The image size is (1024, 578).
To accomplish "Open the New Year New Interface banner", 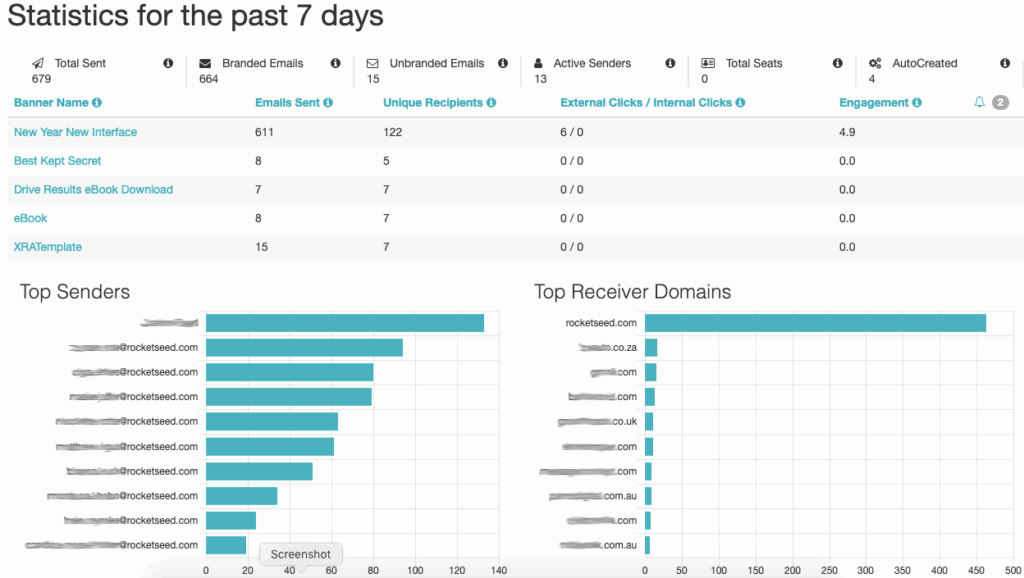I will [x=75, y=132].
